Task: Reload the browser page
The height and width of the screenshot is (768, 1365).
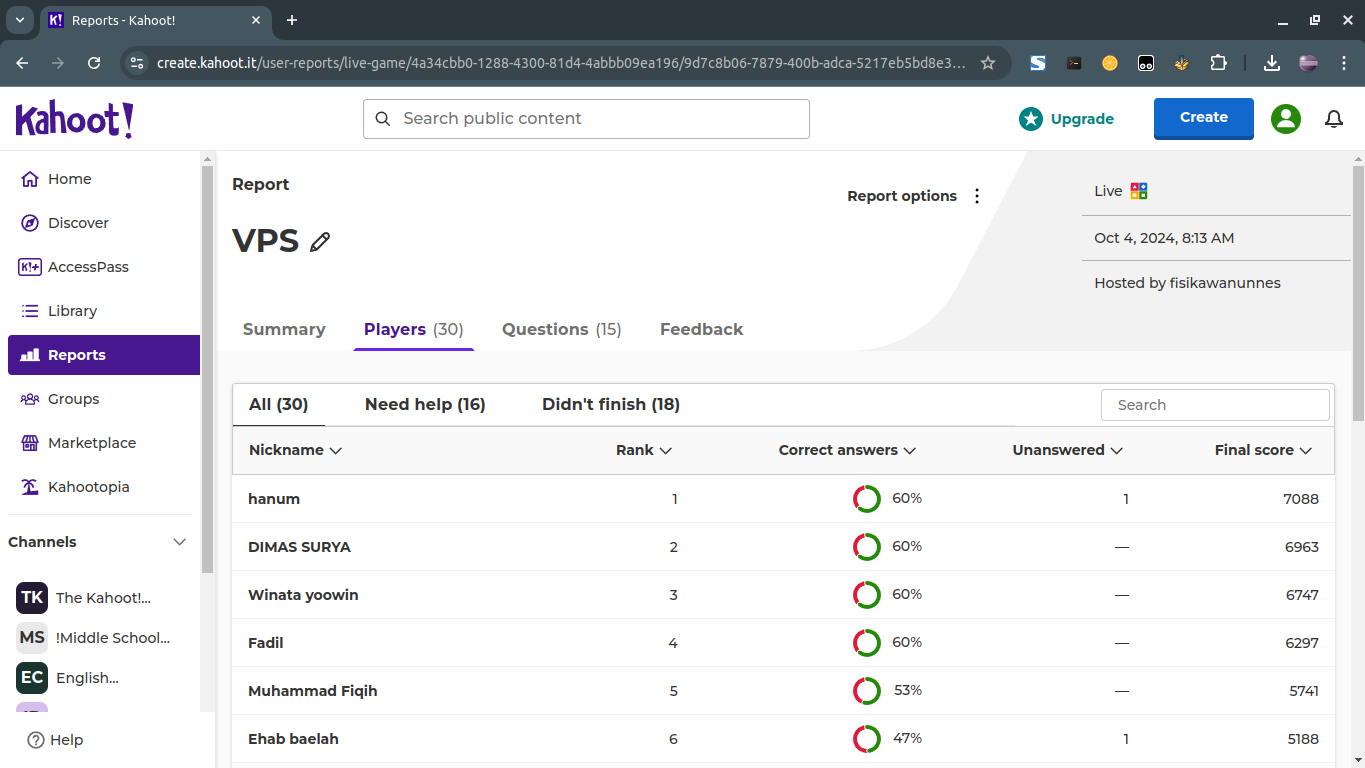Action: 94,63
